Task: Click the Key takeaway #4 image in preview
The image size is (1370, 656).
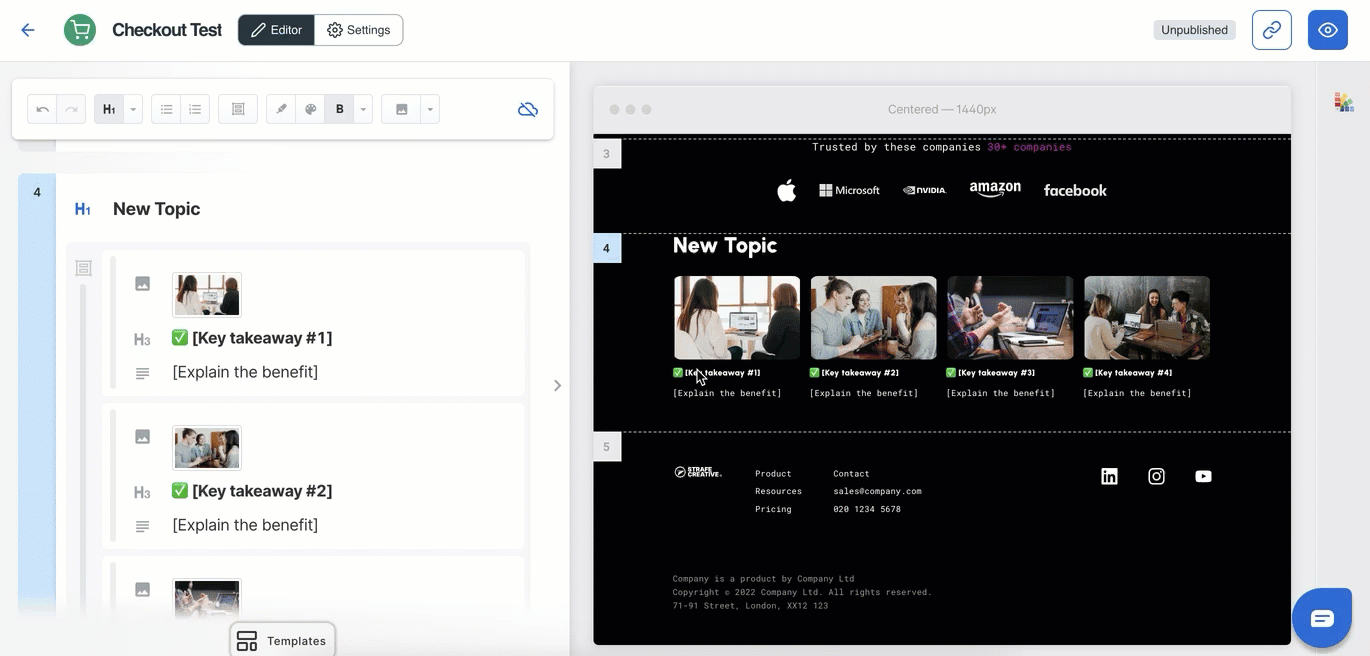Action: point(1147,318)
